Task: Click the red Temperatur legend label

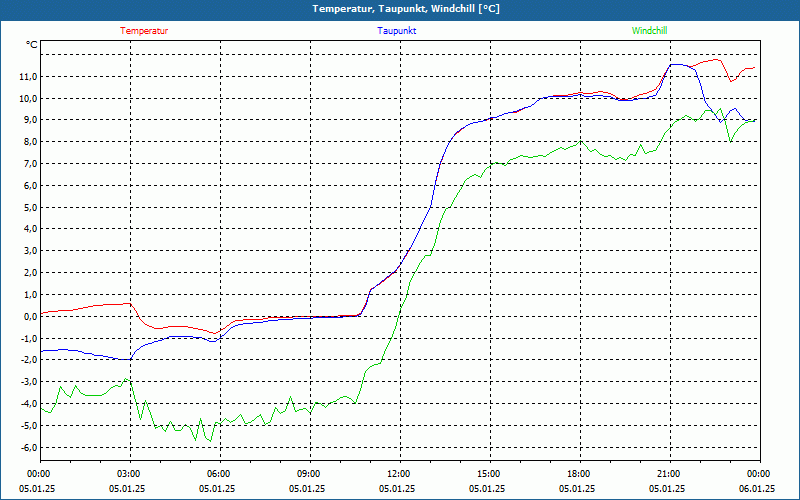Action: (144, 31)
